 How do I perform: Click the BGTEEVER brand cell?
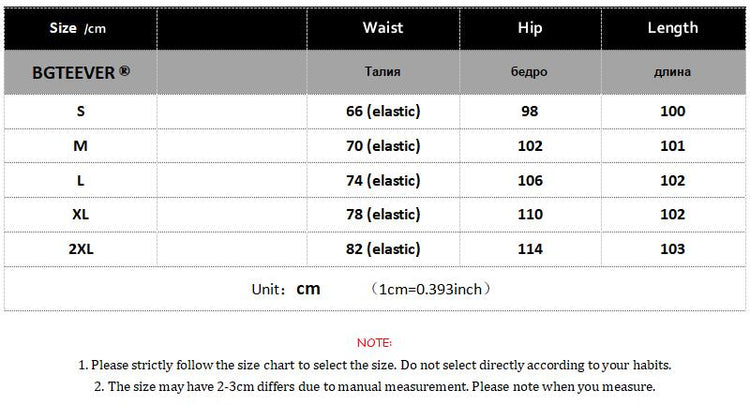tap(80, 74)
